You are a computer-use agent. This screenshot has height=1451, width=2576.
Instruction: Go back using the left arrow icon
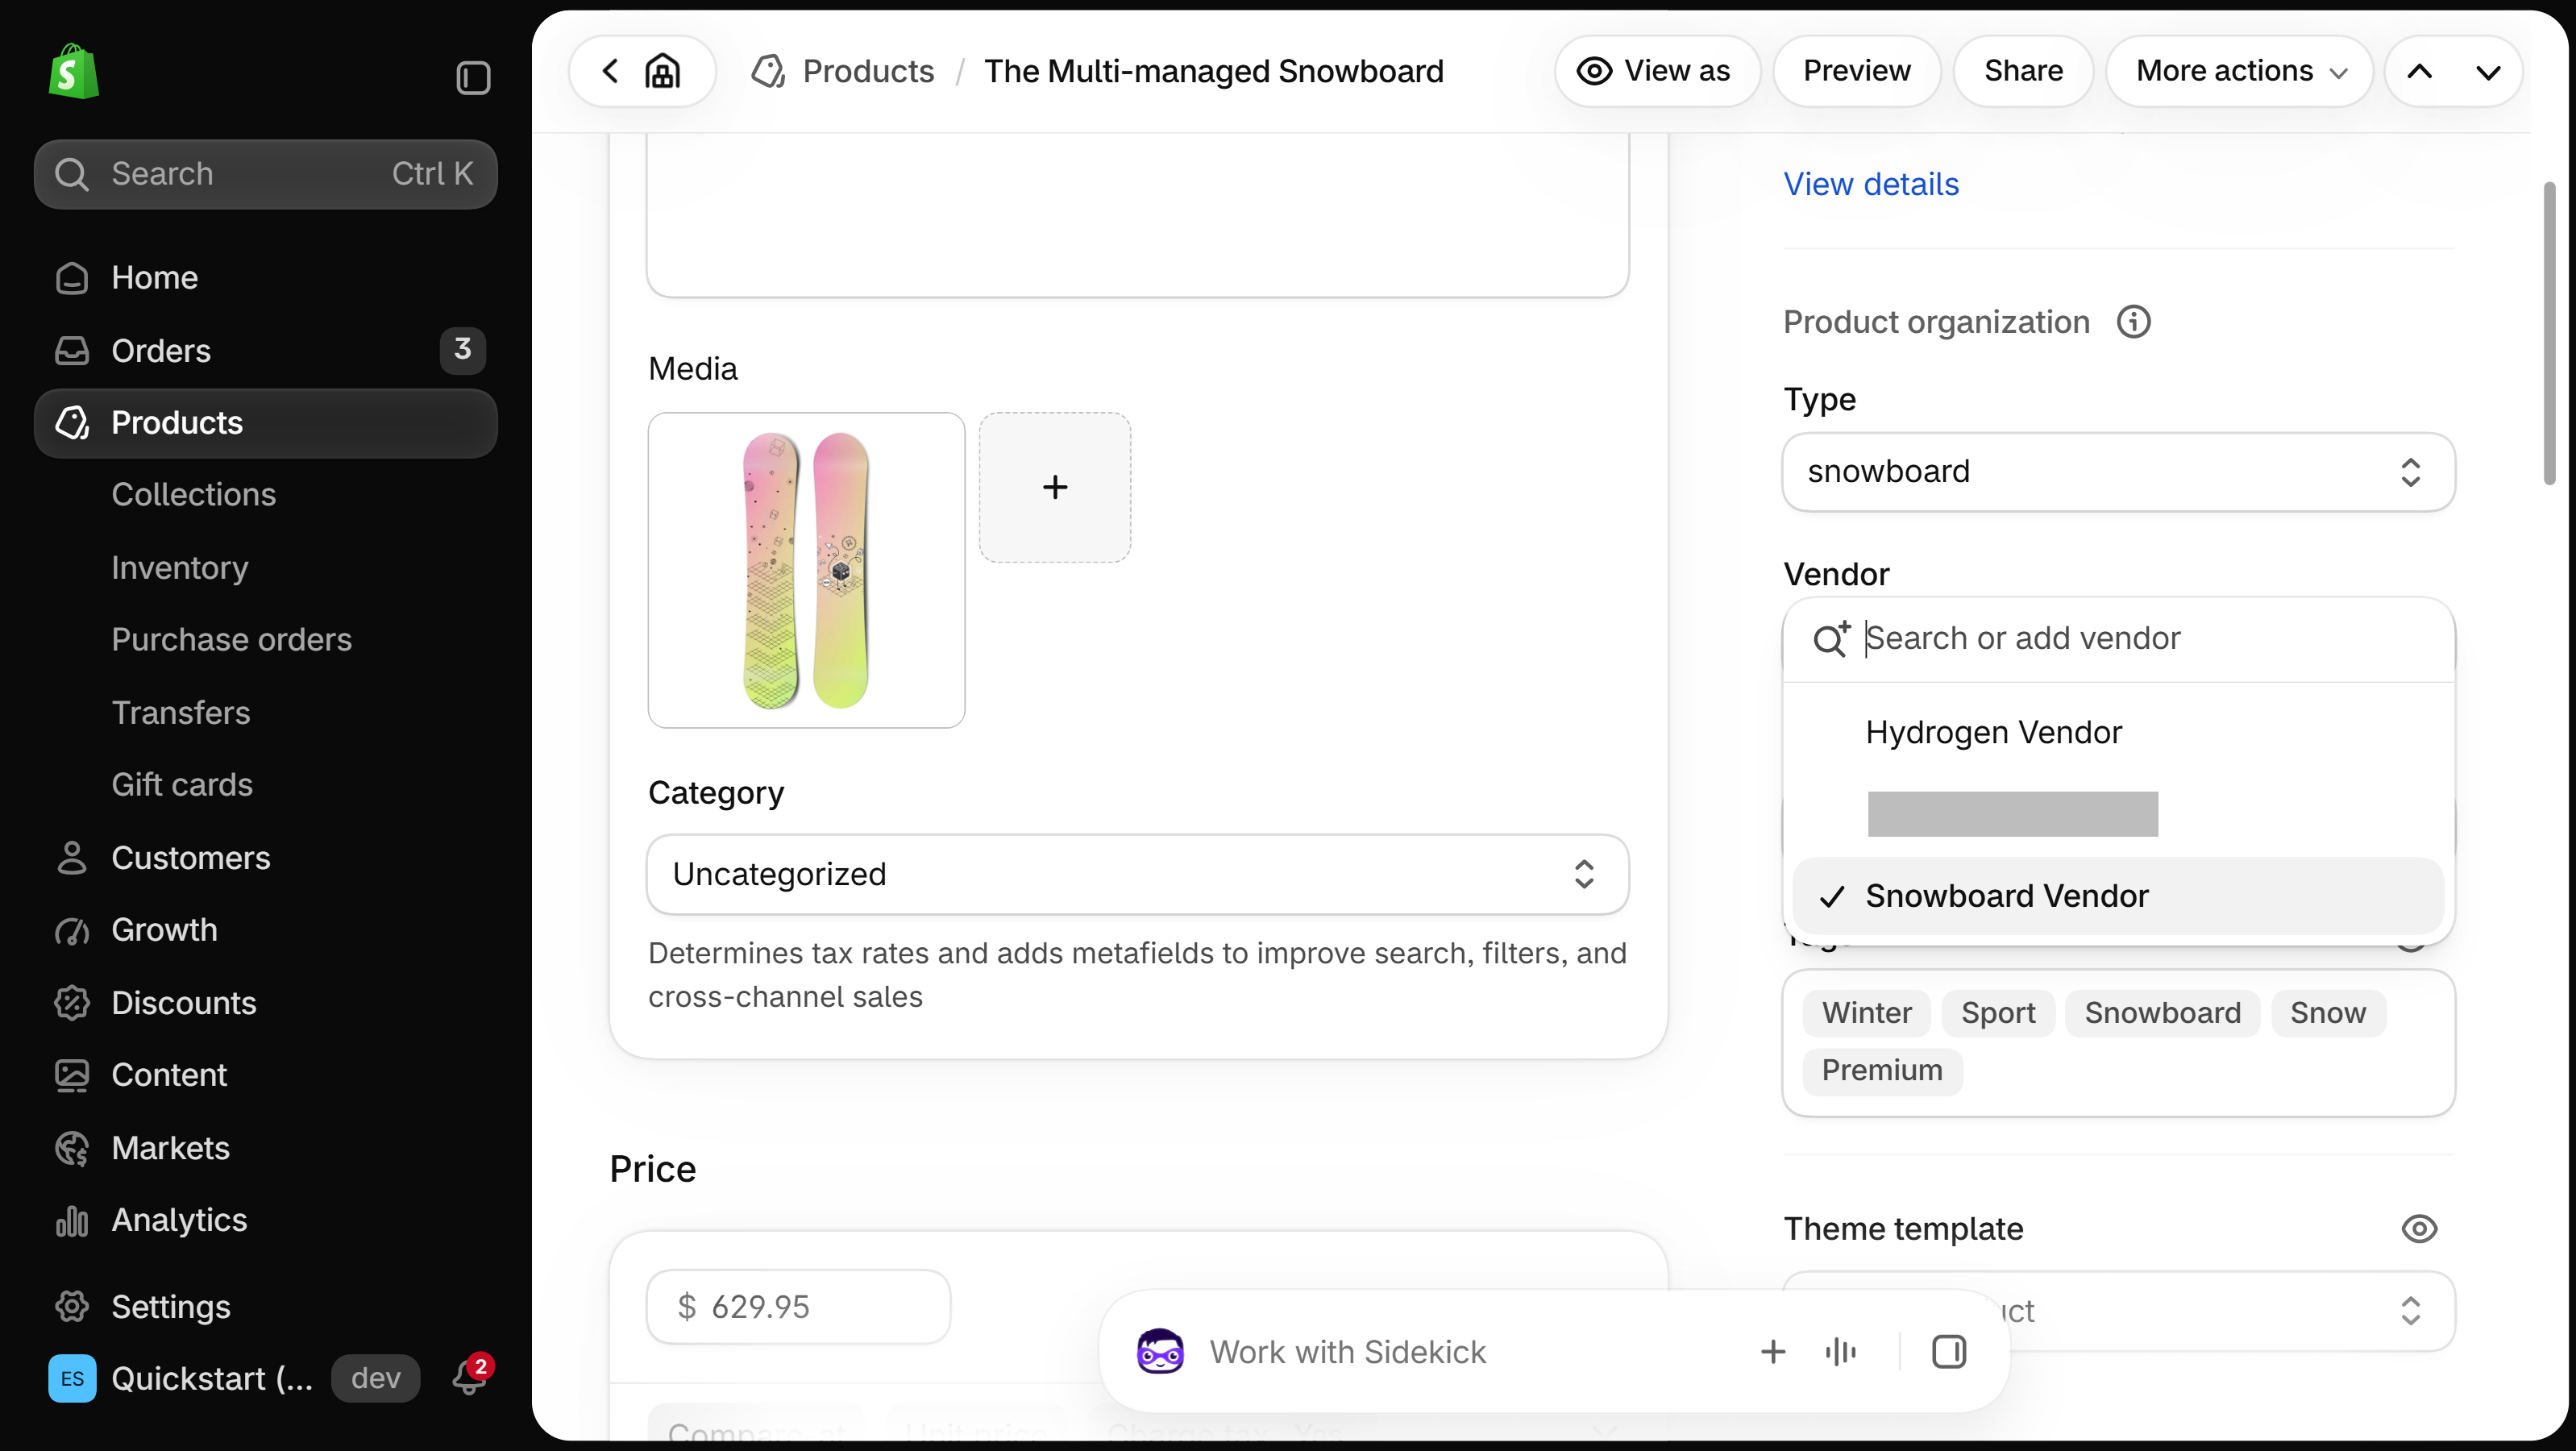pyautogui.click(x=610, y=71)
